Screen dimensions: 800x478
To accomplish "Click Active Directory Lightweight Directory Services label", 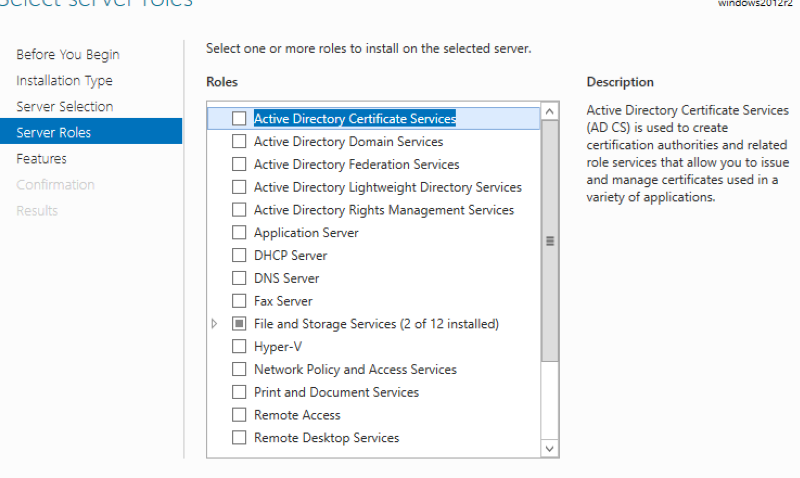I will click(x=388, y=187).
